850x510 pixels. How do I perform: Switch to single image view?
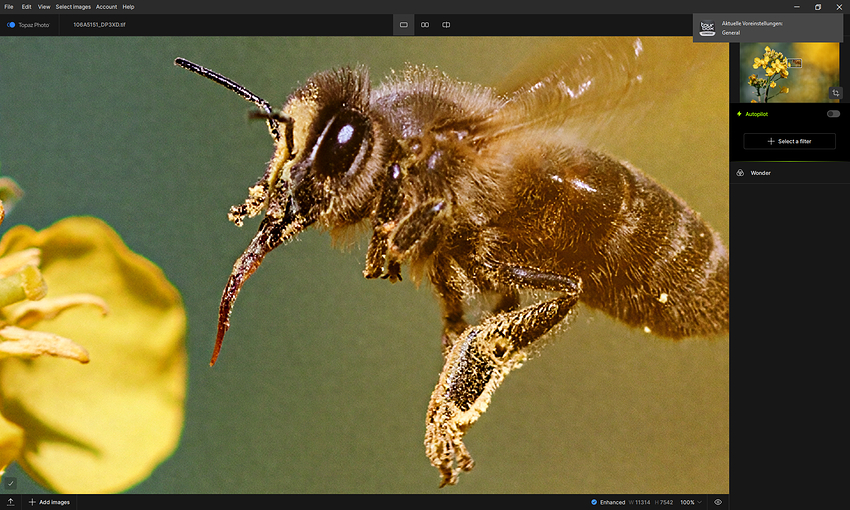tap(403, 25)
